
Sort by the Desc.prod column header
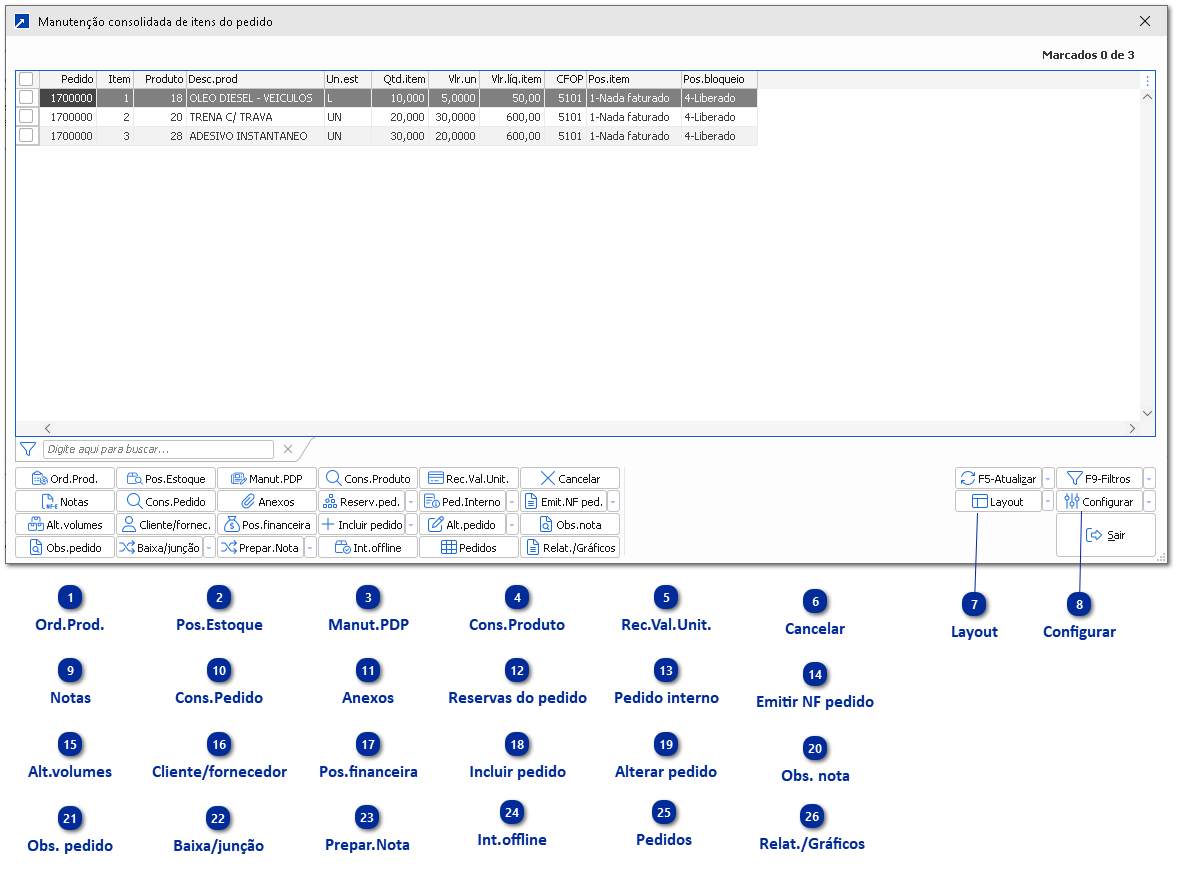click(254, 79)
